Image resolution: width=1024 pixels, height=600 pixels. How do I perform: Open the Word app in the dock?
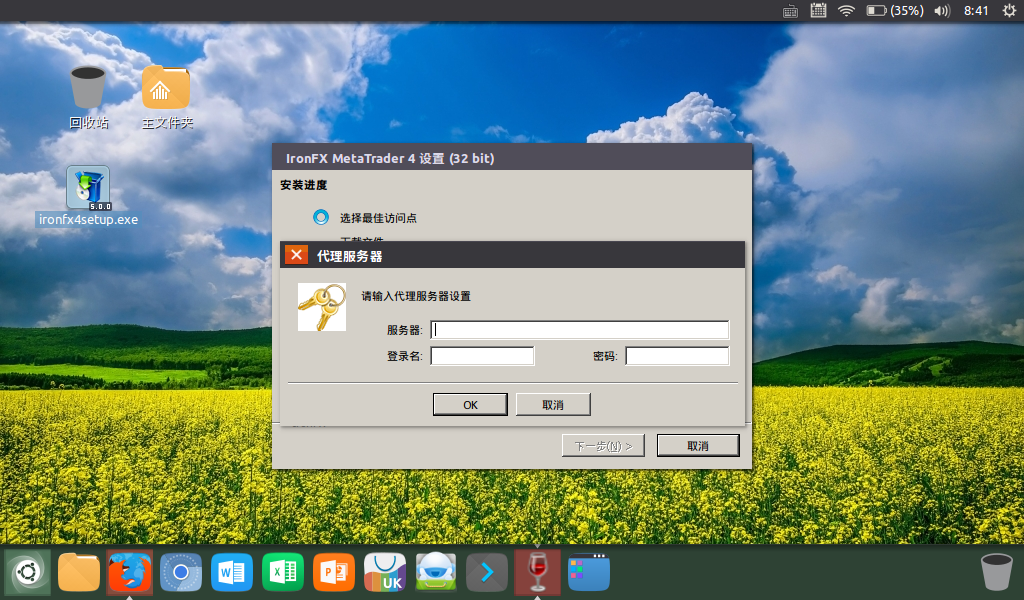(x=232, y=573)
